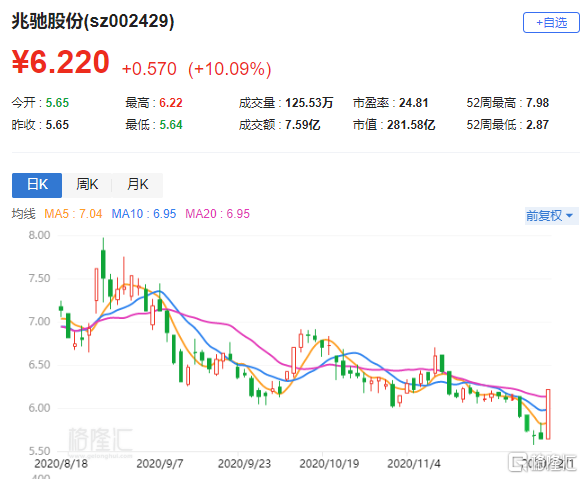The width and height of the screenshot is (583, 479).
Task: Click the current price ¥6.220
Action: 61,62
